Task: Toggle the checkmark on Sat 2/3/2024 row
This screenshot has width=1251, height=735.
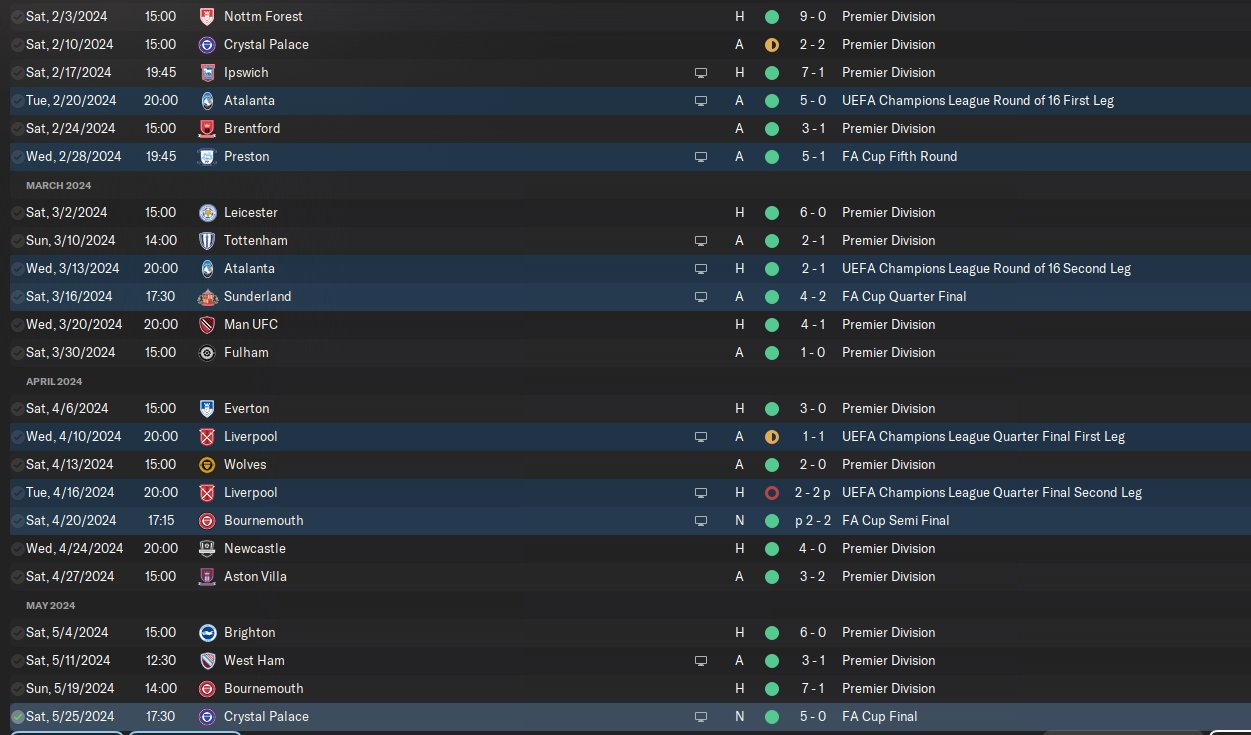Action: [18, 17]
